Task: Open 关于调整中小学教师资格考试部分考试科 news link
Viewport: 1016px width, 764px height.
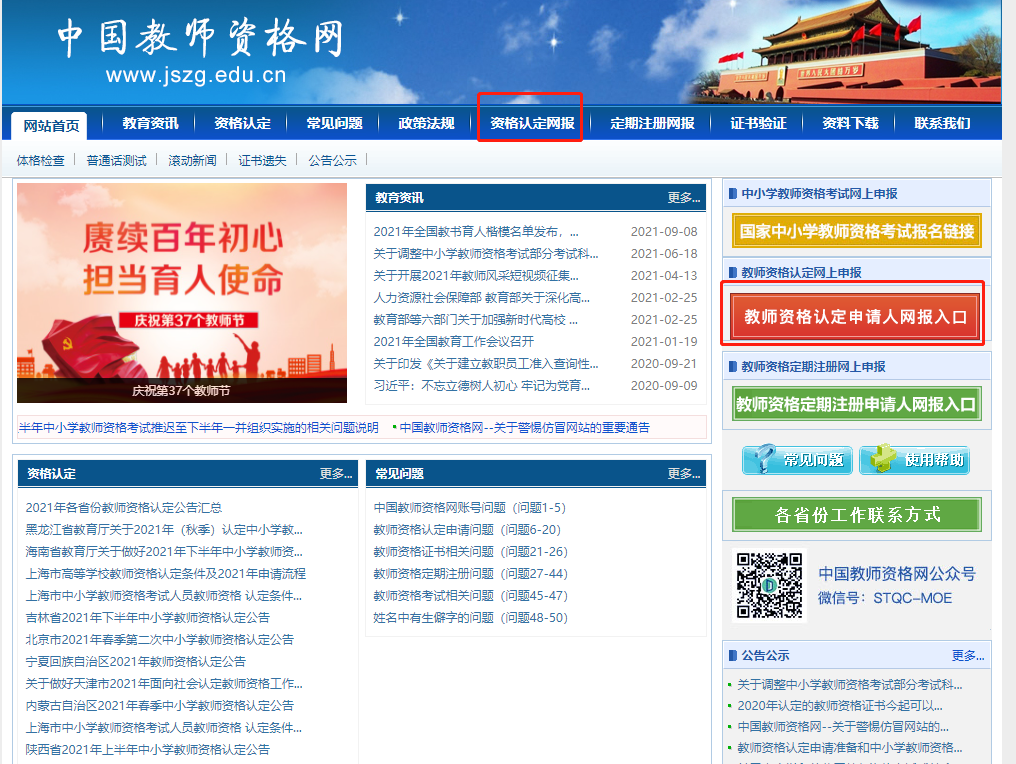Action: (x=486, y=253)
